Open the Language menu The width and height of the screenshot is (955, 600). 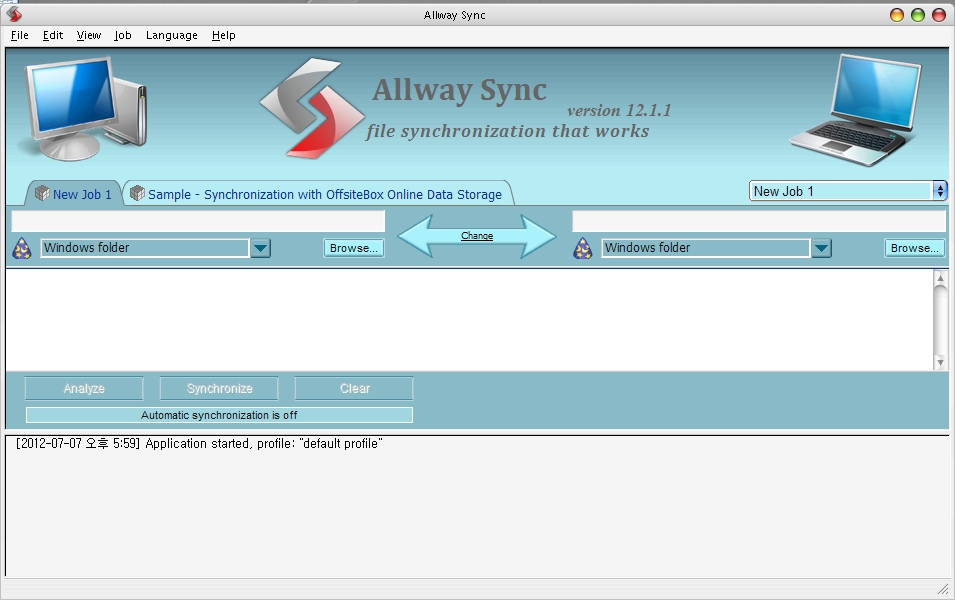tap(172, 35)
